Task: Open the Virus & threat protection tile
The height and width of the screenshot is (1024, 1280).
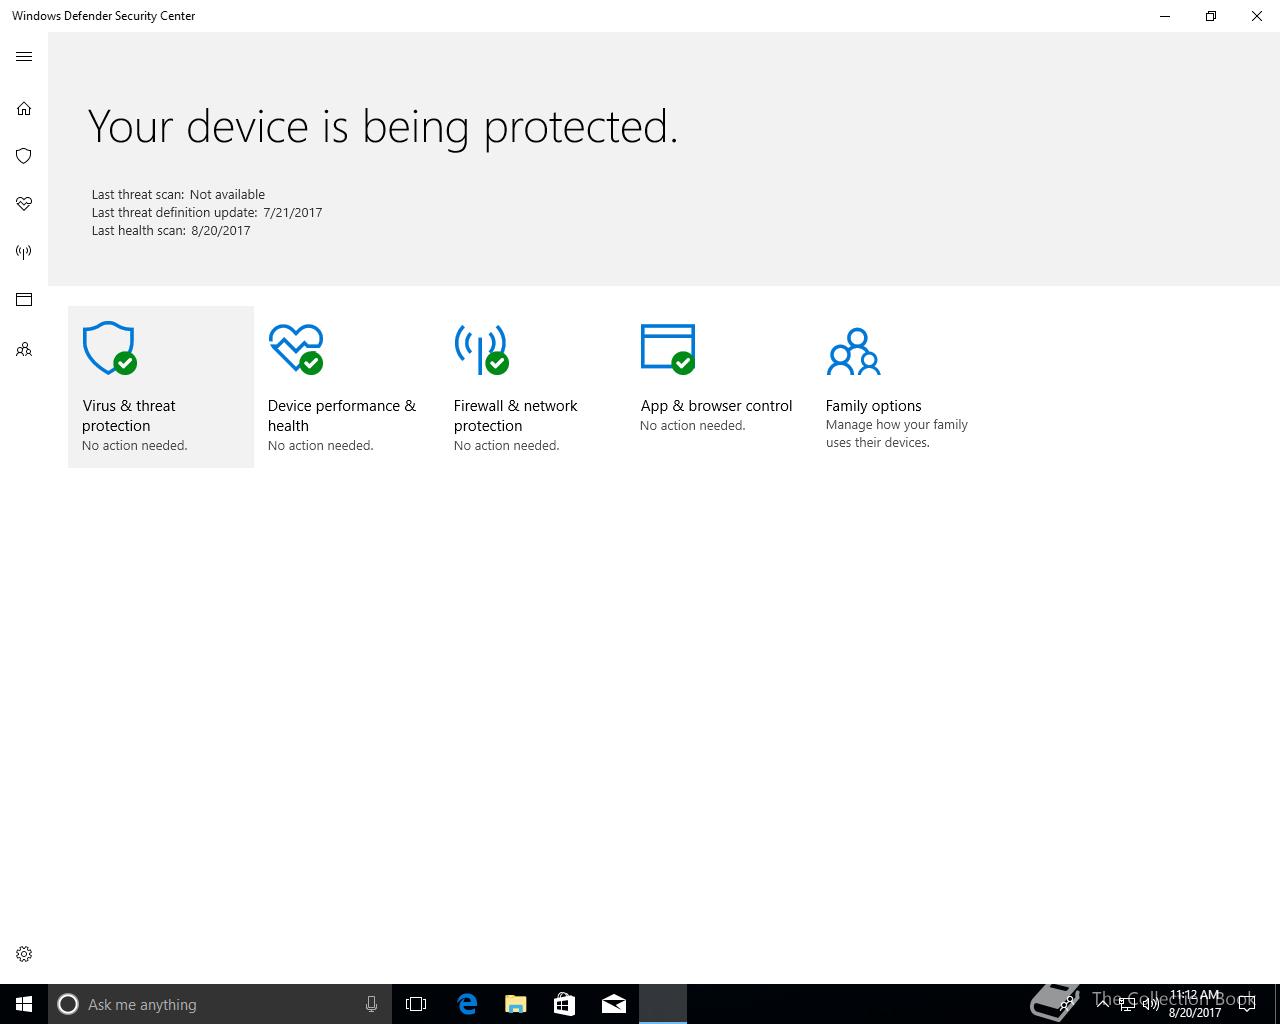Action: pos(161,387)
